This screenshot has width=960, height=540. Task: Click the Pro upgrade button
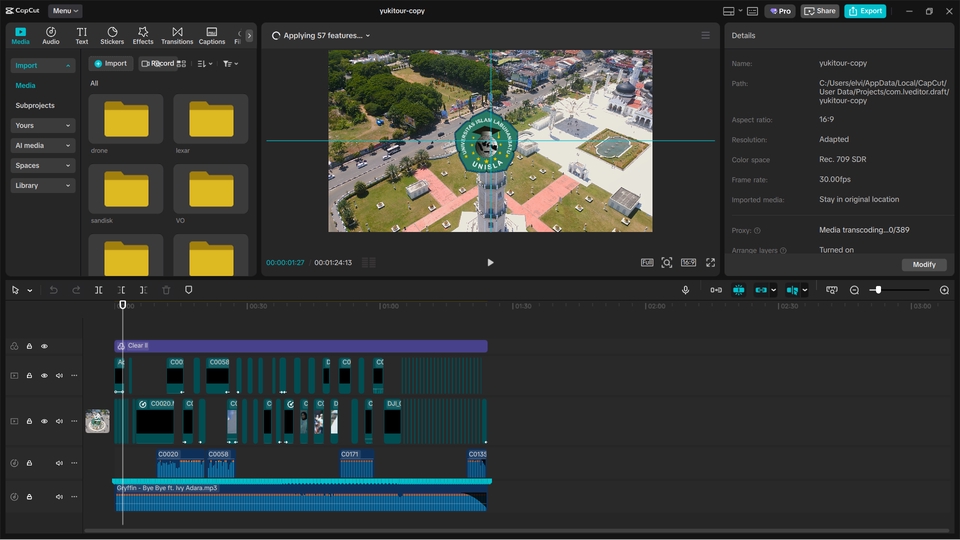[x=780, y=11]
